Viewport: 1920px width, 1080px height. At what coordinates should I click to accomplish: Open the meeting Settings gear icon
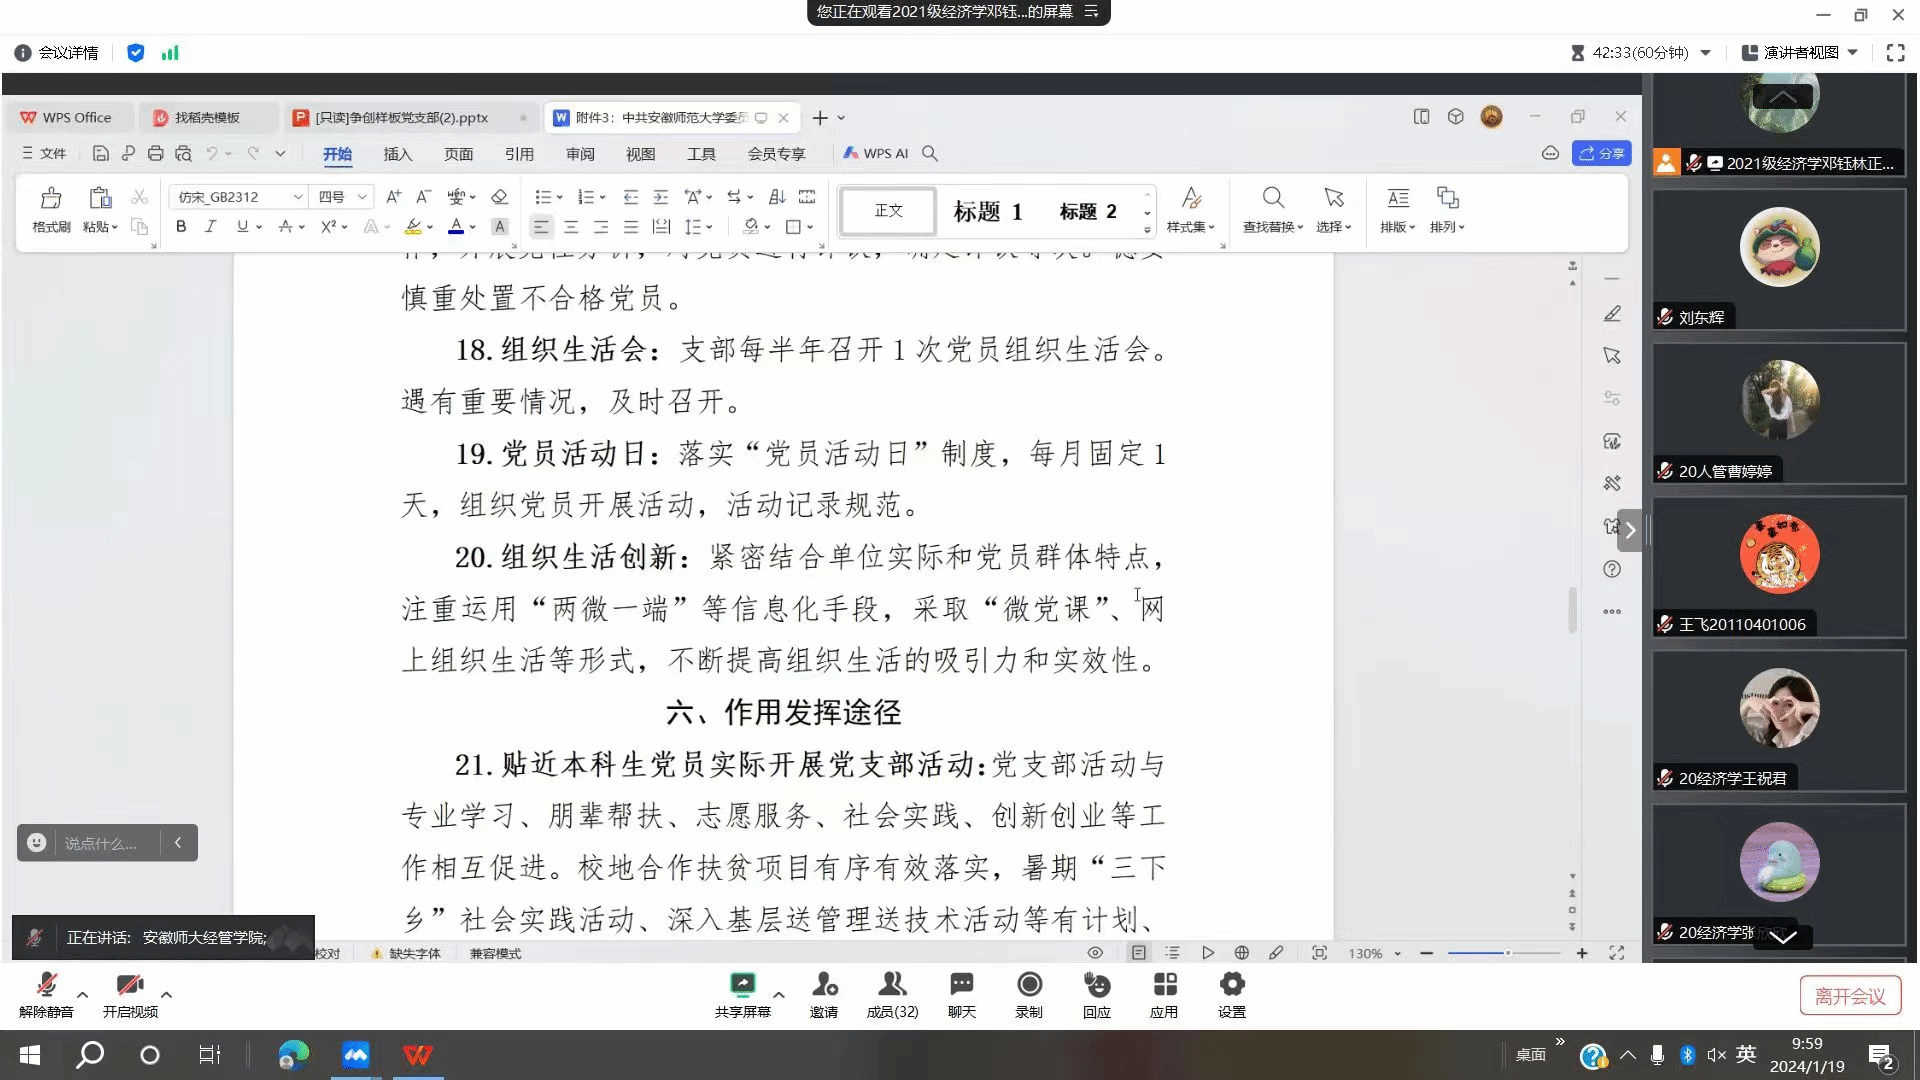point(1232,985)
